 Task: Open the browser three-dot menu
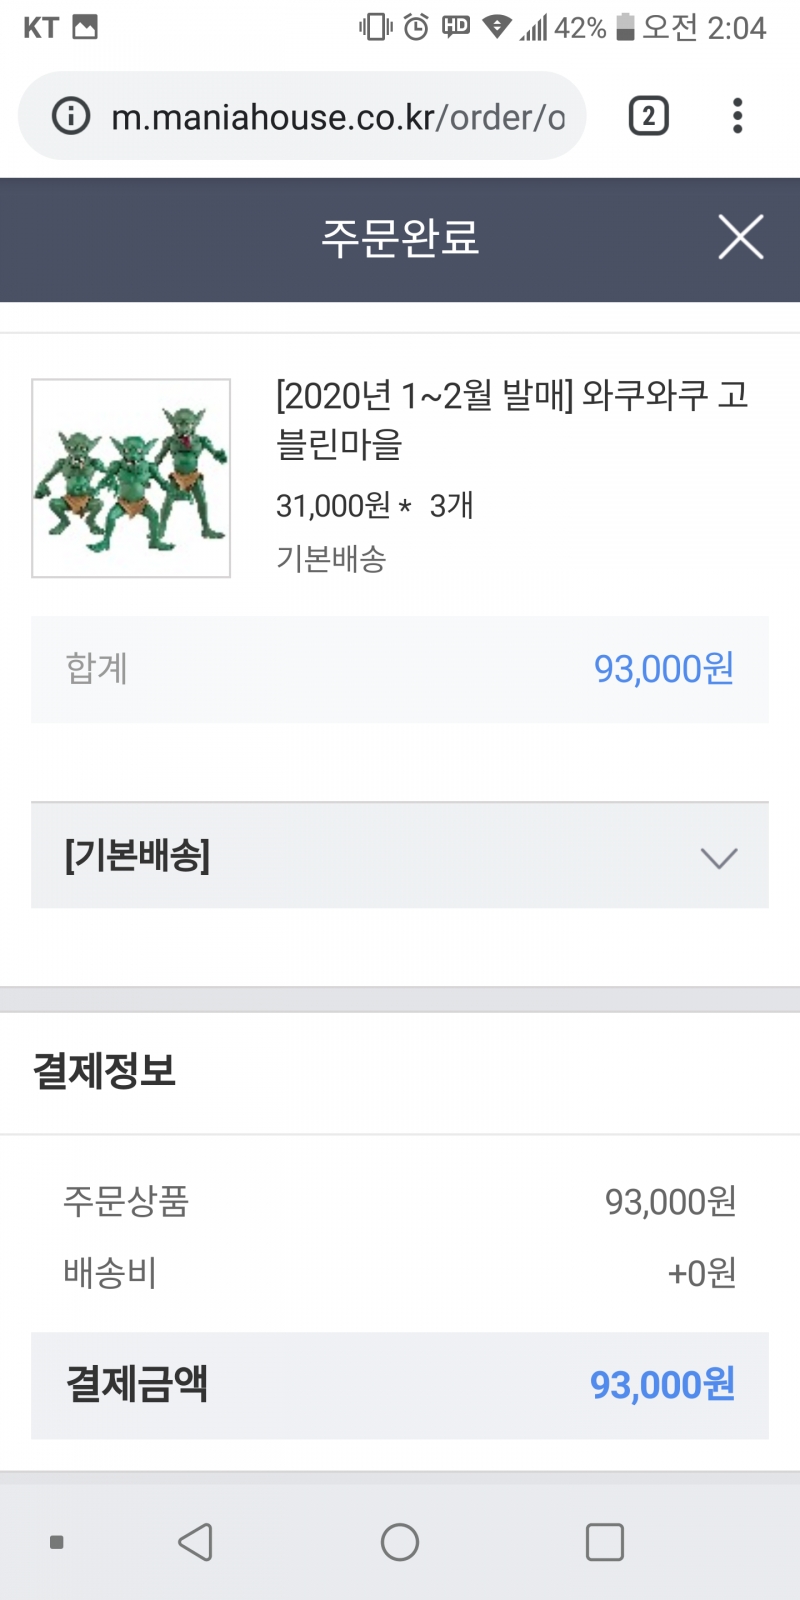737,116
